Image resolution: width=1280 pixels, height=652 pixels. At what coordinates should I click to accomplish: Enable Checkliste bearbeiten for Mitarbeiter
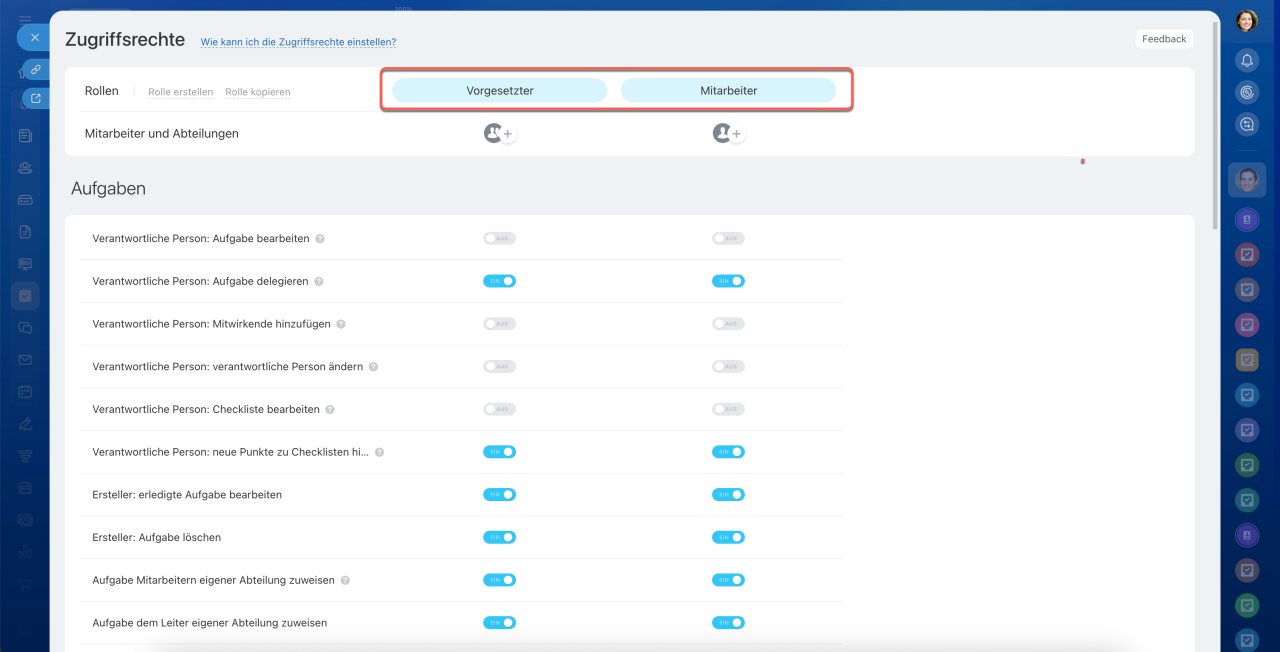(728, 410)
